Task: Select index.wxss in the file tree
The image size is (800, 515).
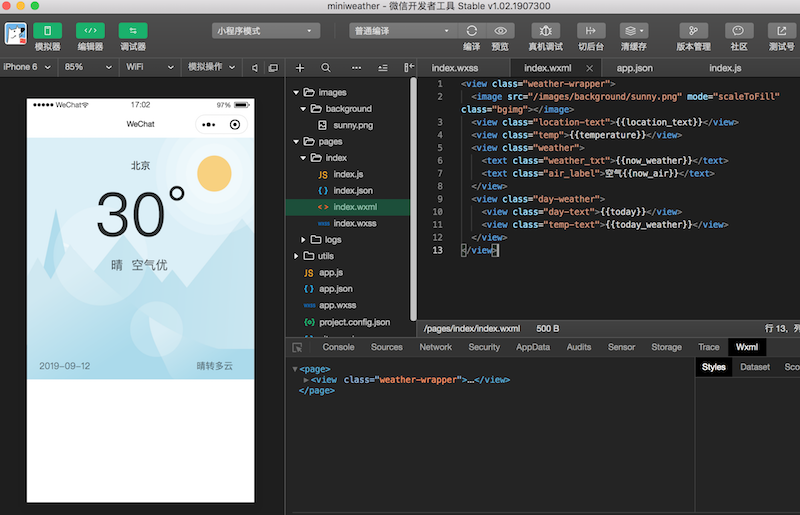Action: click(x=354, y=223)
